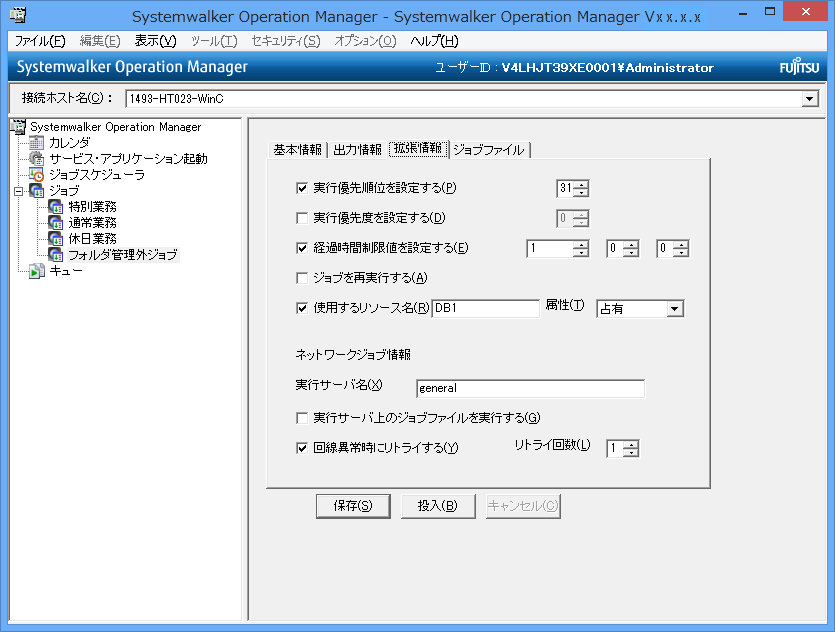
Task: Collapse the ジョブ tree node
Action: tap(19, 191)
